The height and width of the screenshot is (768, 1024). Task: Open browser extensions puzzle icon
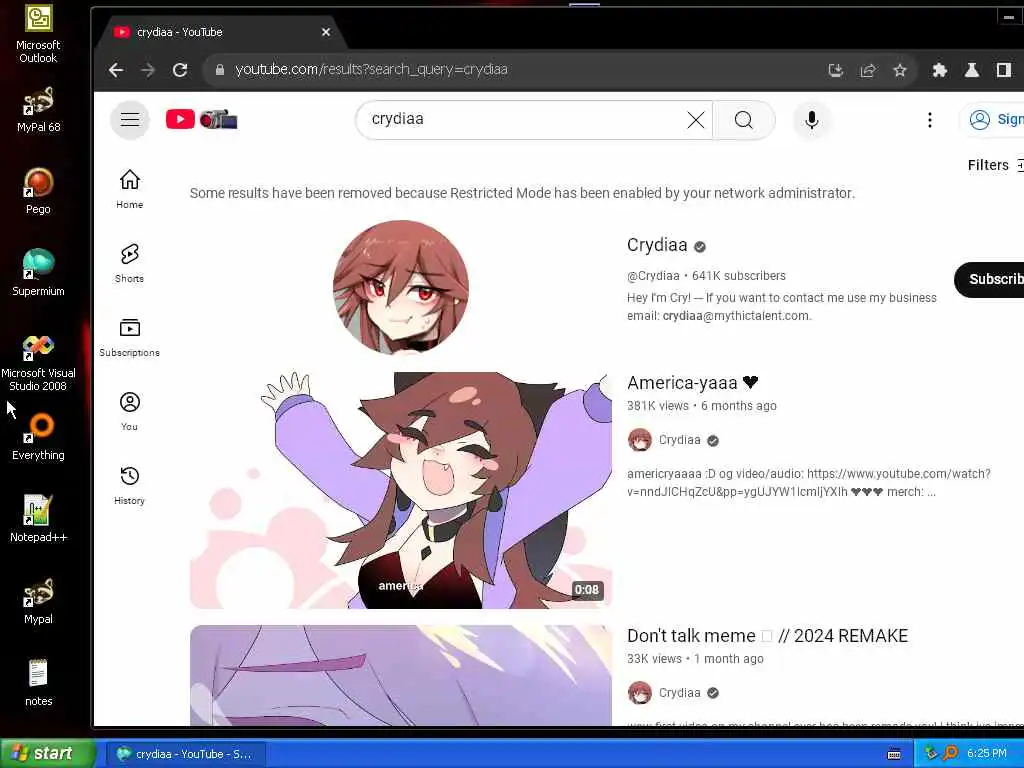pos(940,70)
